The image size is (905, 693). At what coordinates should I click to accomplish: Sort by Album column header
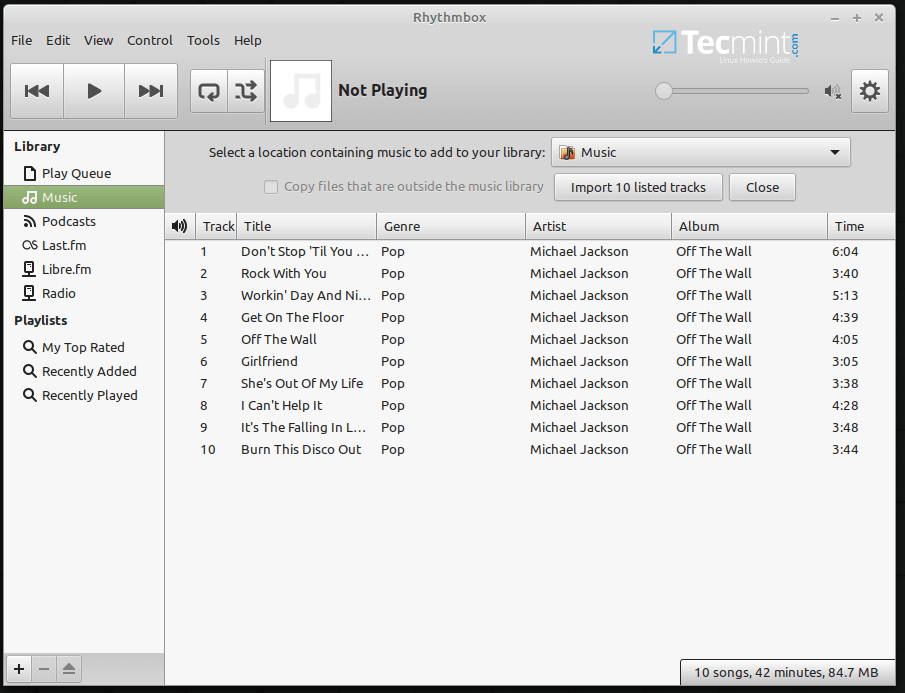[749, 226]
